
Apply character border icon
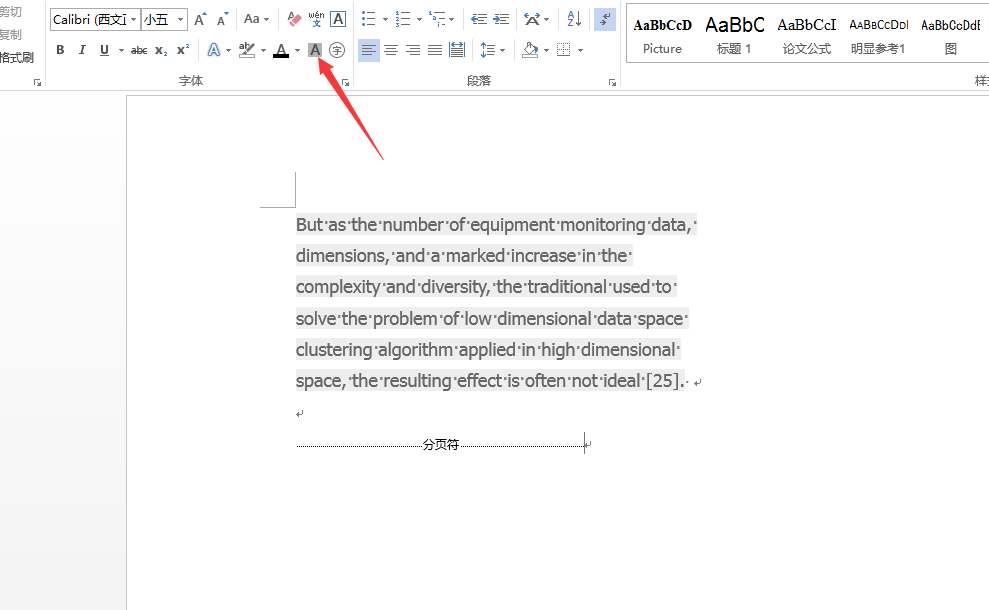coord(338,20)
